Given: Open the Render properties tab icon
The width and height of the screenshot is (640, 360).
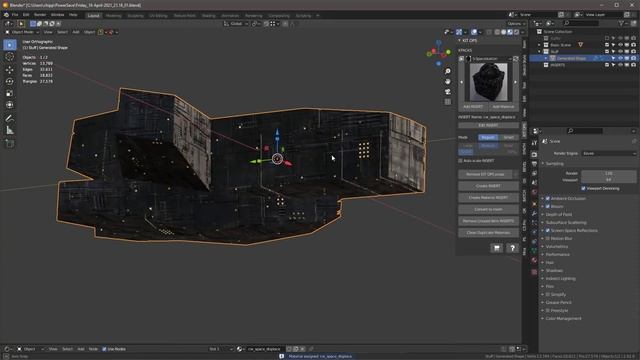Looking at the screenshot, I should tap(534, 154).
